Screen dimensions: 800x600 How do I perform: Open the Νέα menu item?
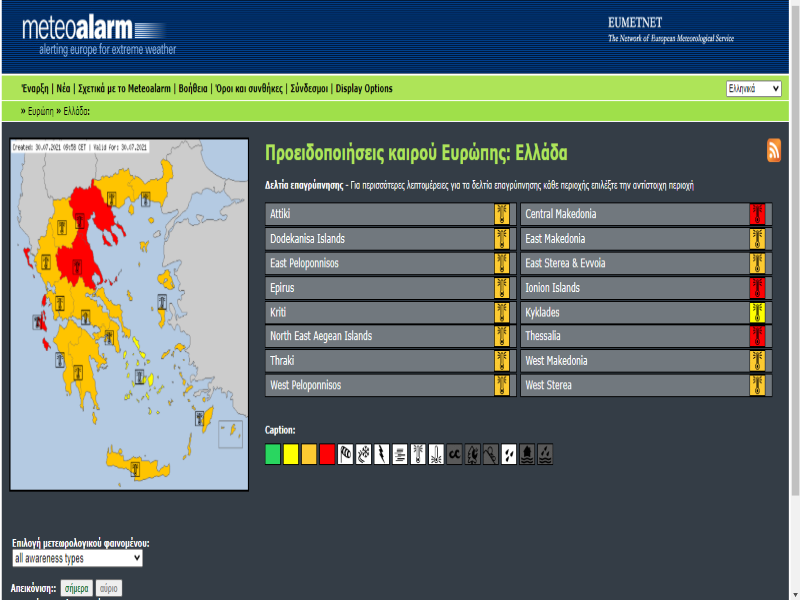(x=63, y=88)
